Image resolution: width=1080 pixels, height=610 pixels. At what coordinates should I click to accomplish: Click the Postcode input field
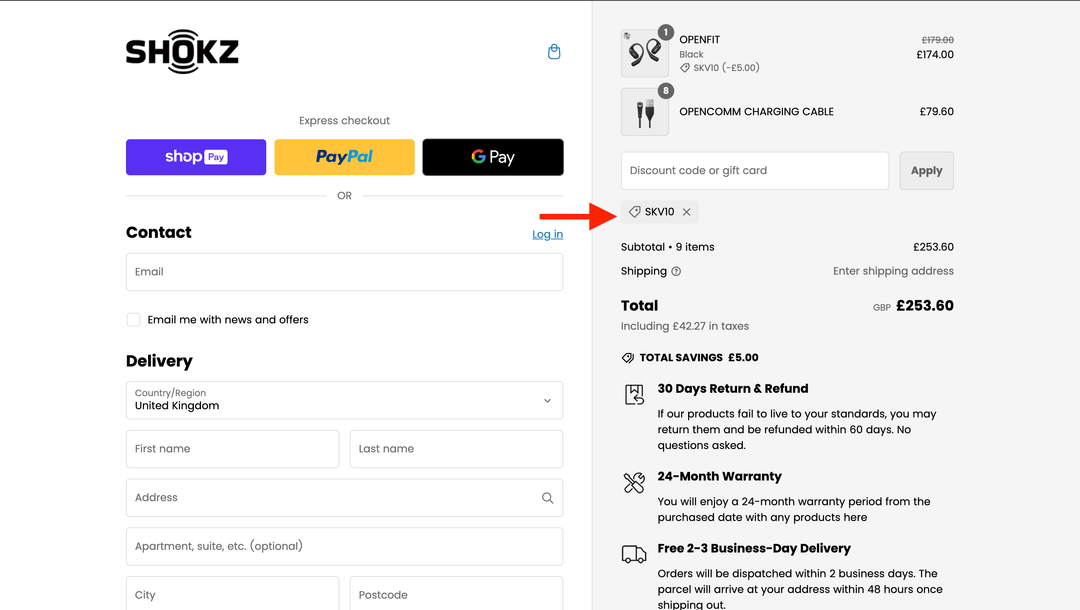456,594
